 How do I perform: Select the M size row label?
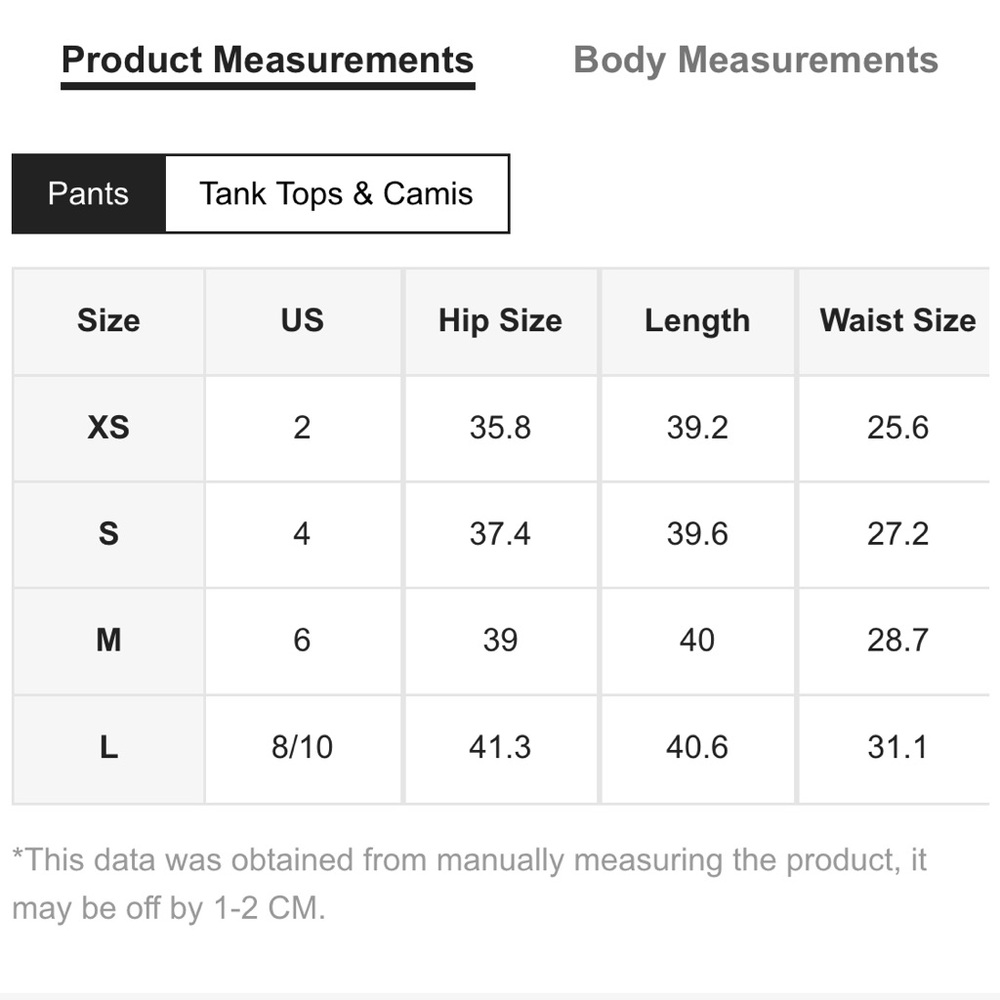click(108, 641)
